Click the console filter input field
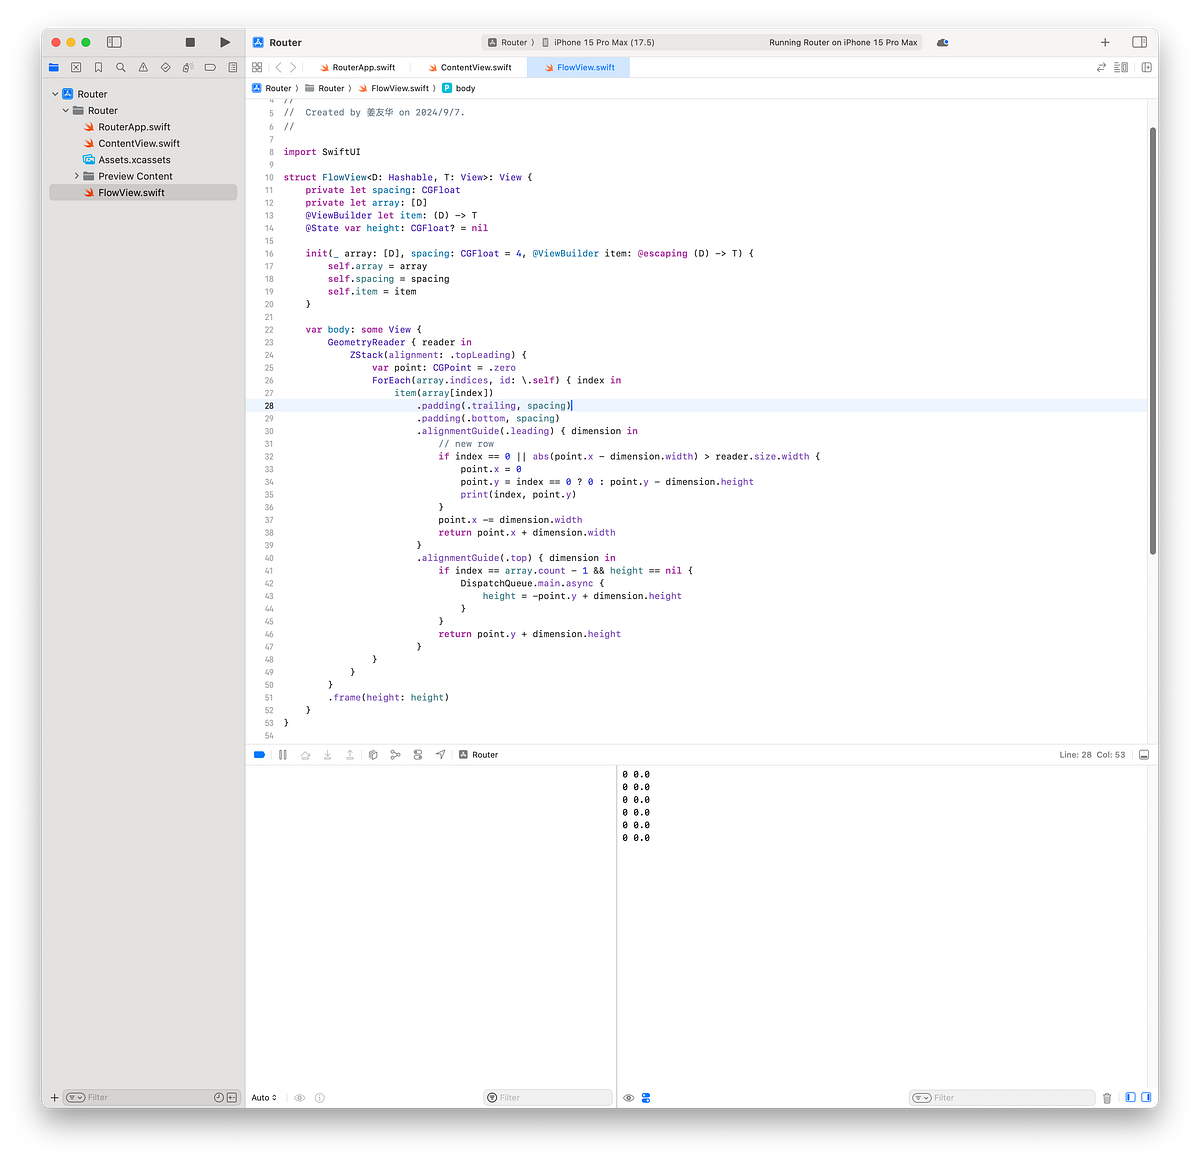 tap(1000, 1097)
